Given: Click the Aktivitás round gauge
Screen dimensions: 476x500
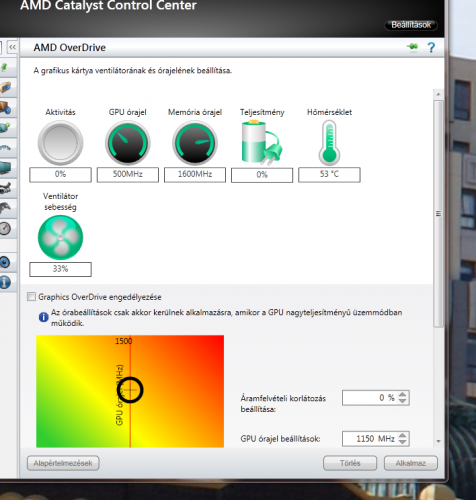Looking at the screenshot, I should coord(60,143).
